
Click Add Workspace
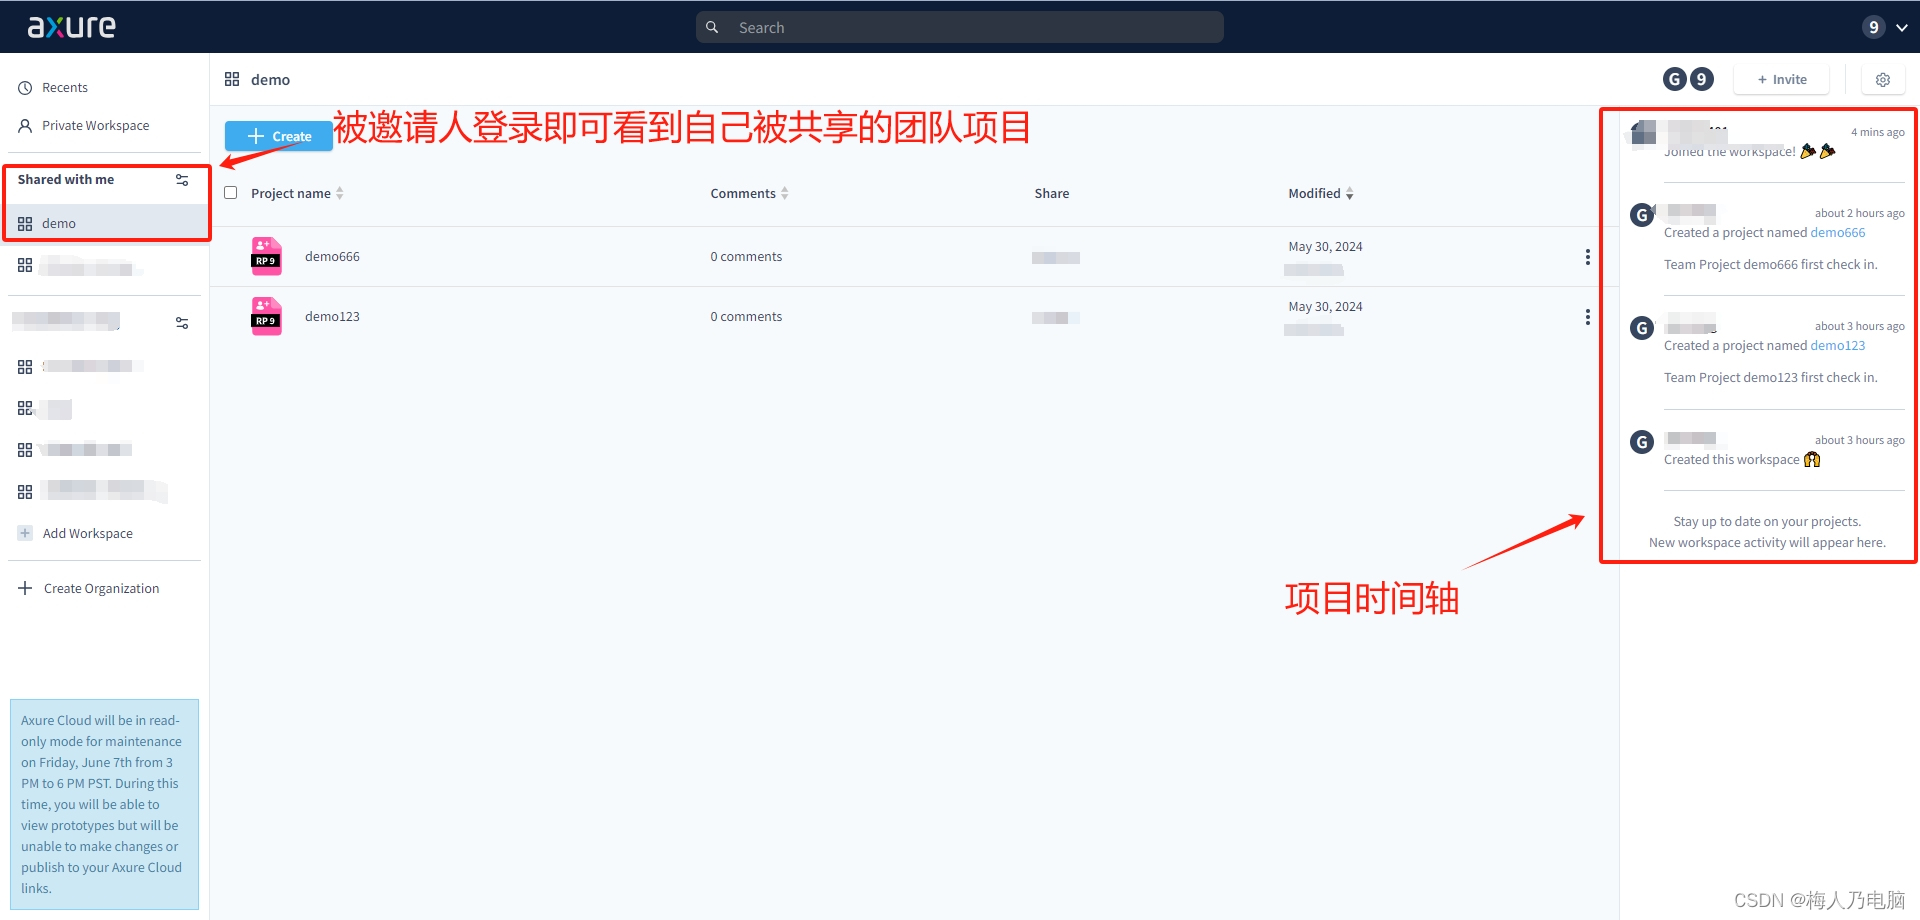click(88, 533)
